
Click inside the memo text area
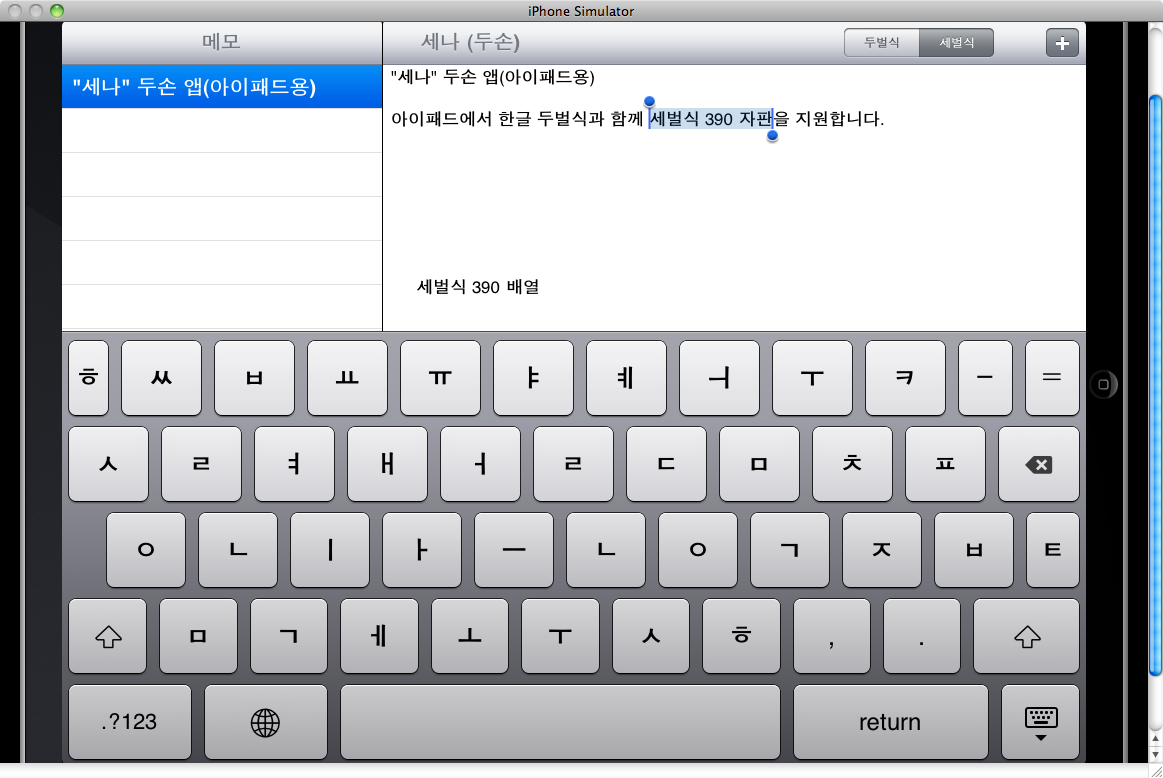(x=733, y=220)
